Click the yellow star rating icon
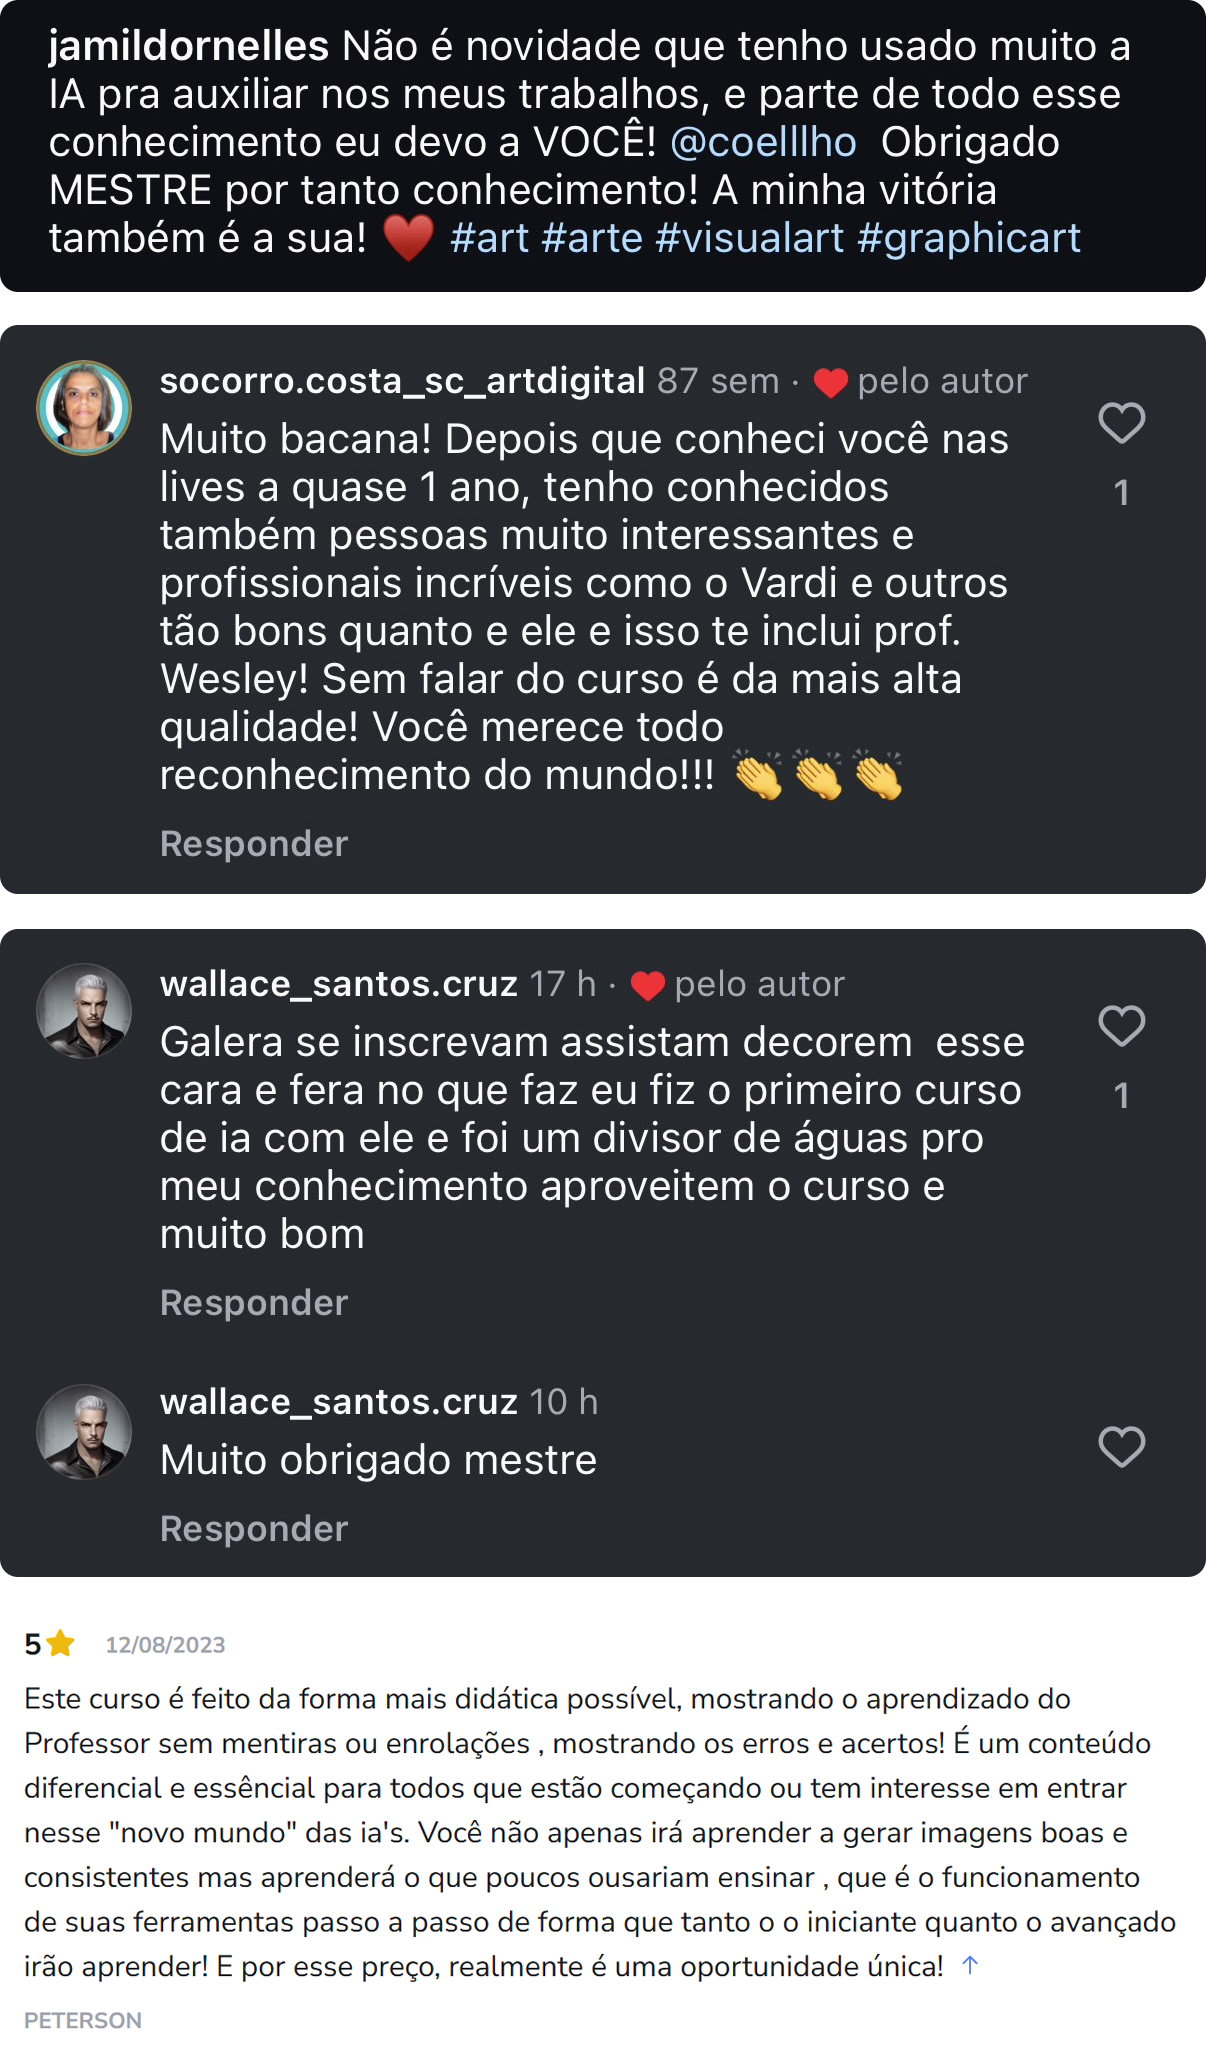Screen dimensions: 1206x2064 pos(61,1644)
